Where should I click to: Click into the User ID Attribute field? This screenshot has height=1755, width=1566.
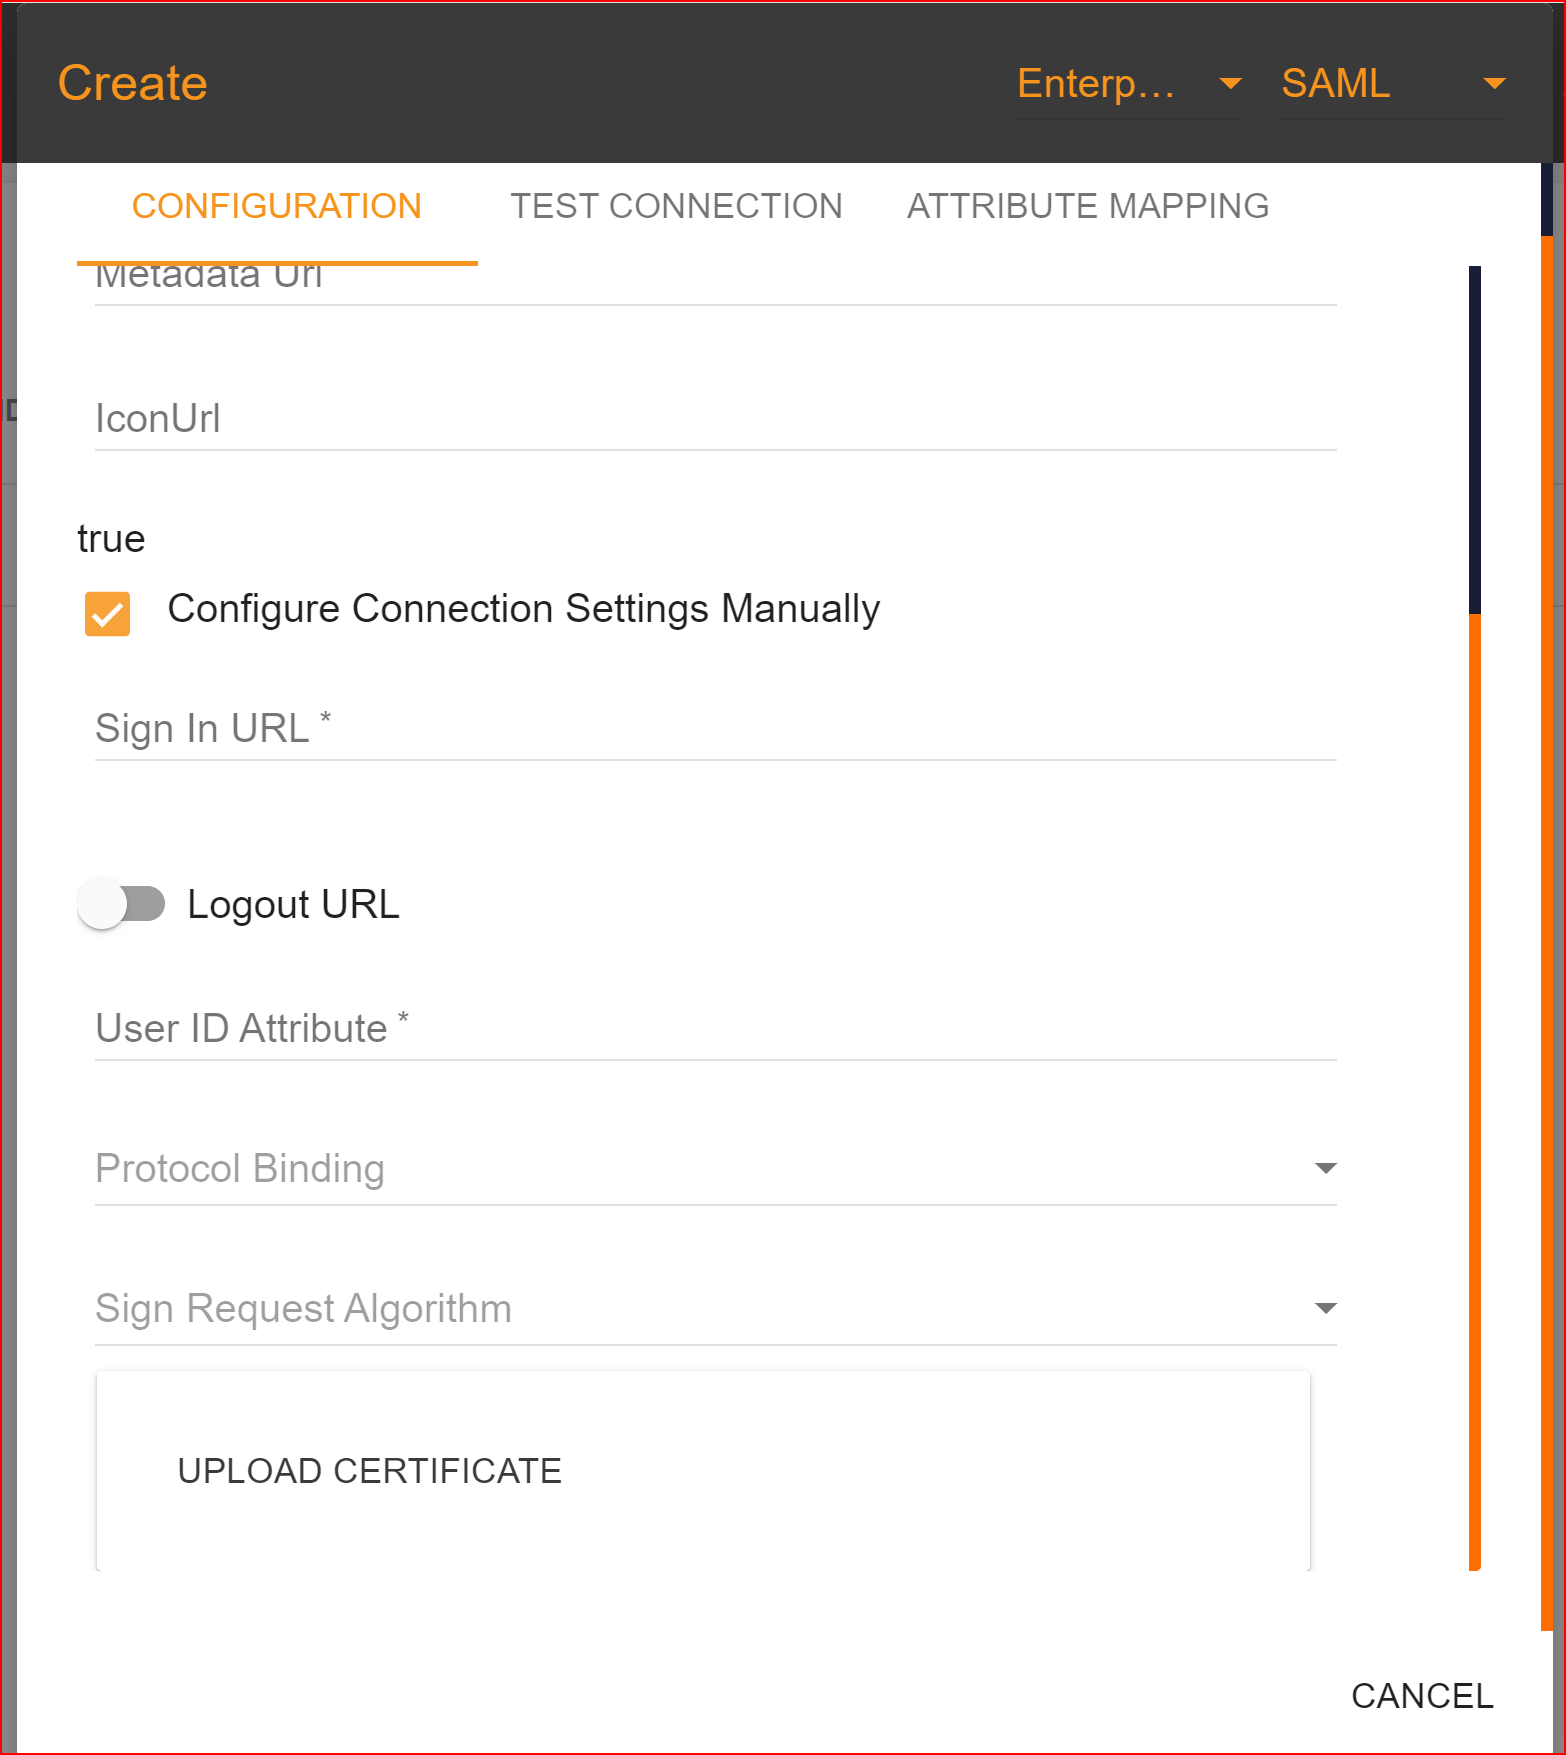click(x=716, y=1028)
